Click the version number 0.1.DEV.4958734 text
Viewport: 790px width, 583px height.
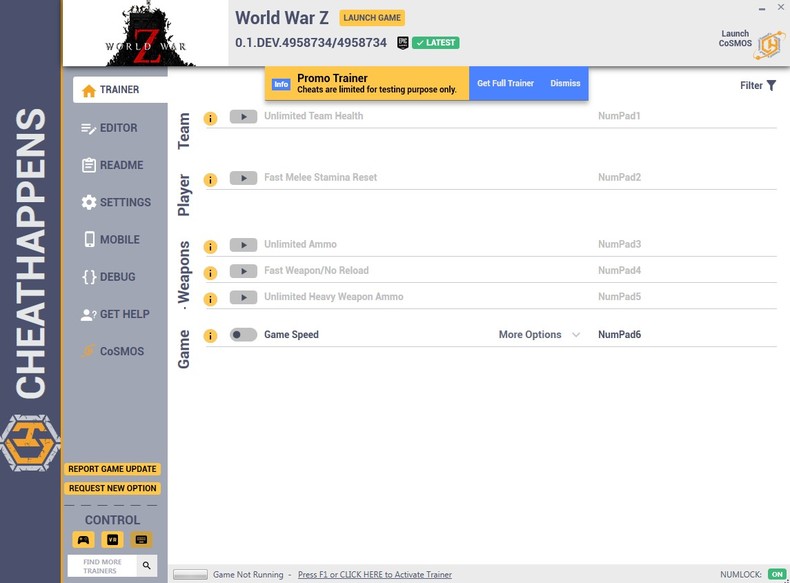click(311, 43)
